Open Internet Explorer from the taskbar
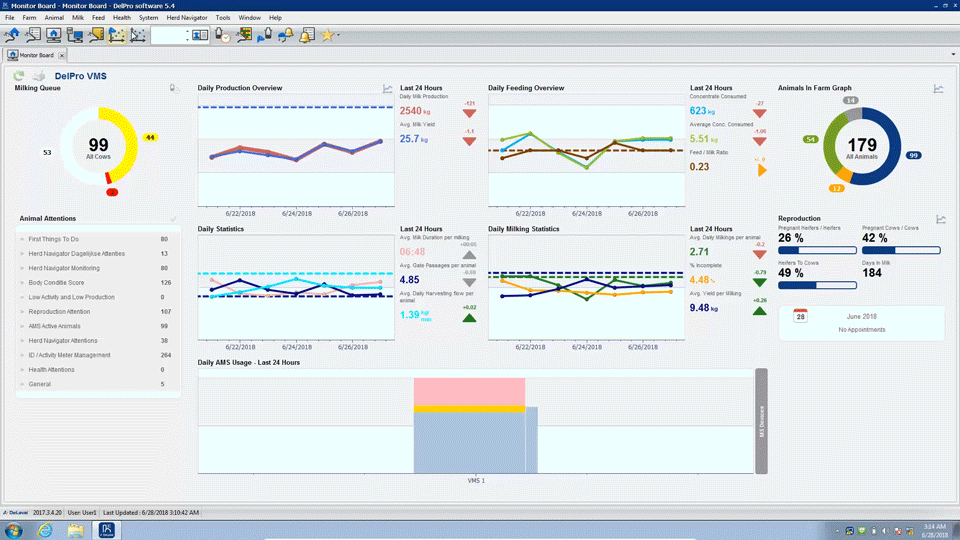The image size is (960, 540). tap(45, 530)
